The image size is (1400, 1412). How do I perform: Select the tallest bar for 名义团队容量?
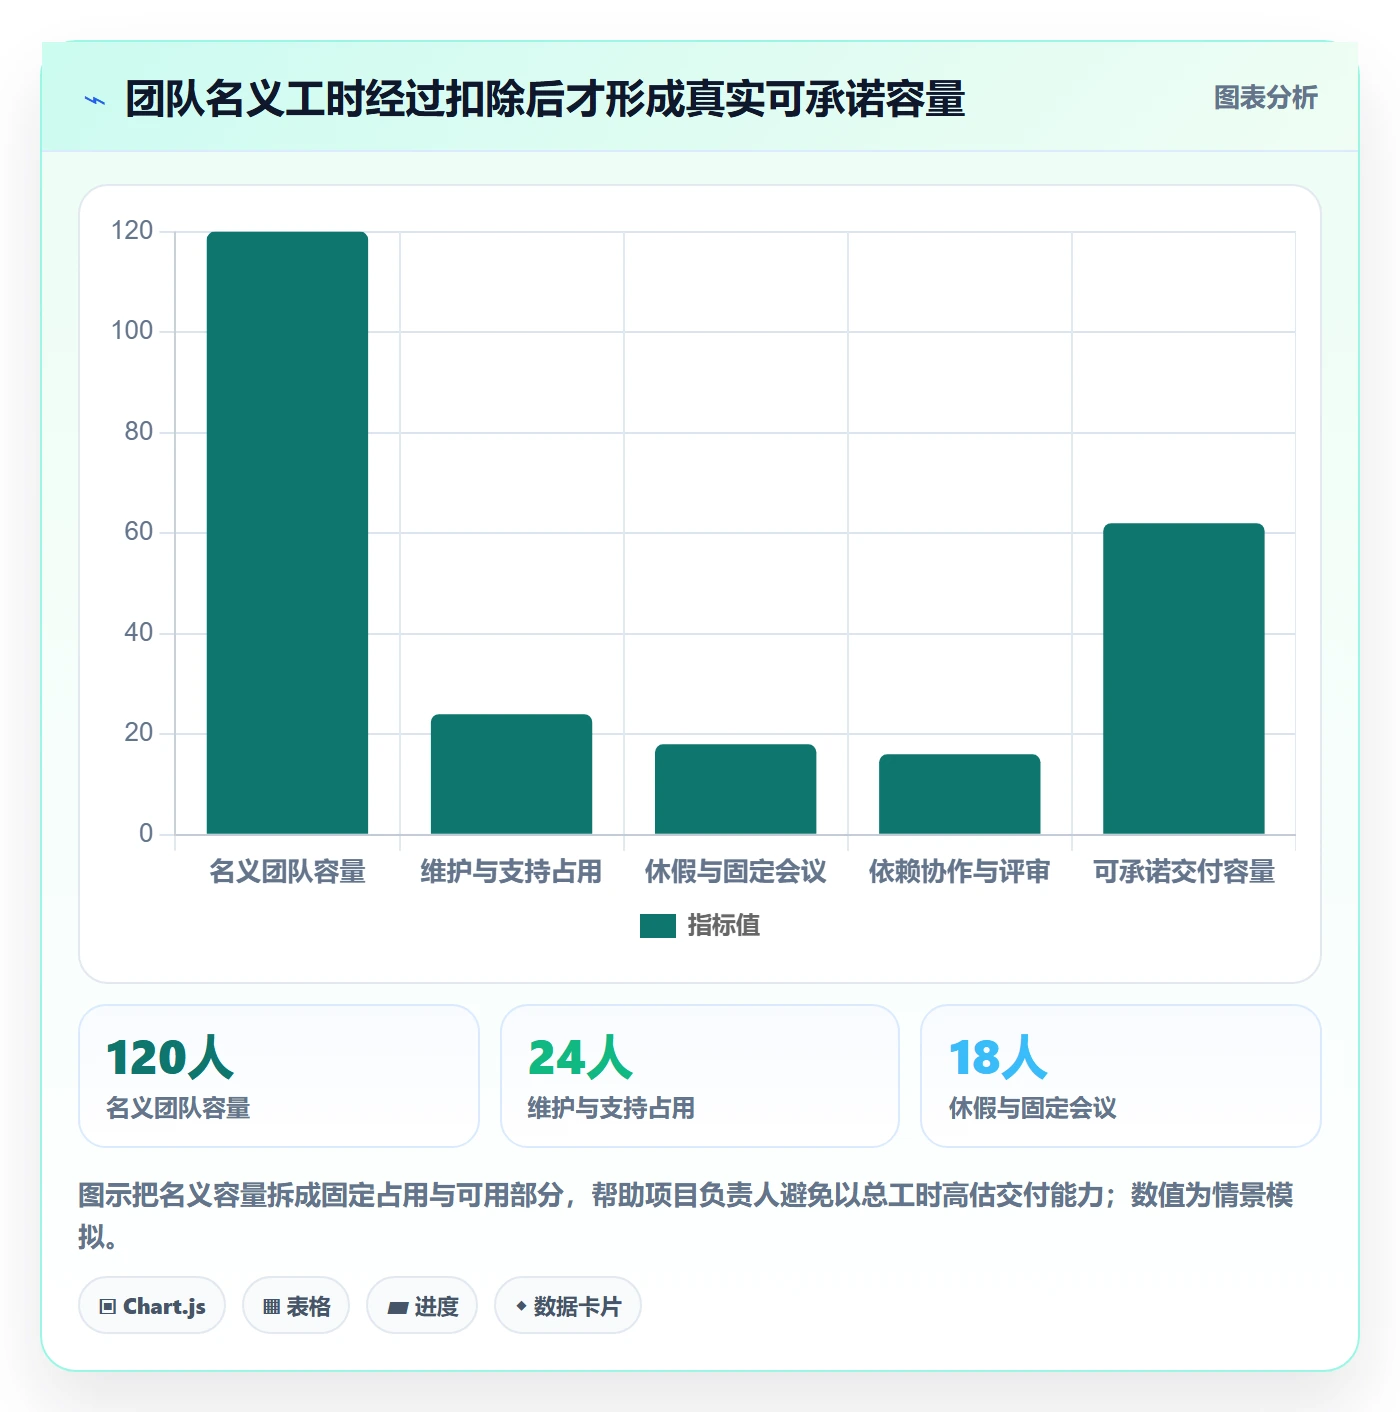pos(287,533)
